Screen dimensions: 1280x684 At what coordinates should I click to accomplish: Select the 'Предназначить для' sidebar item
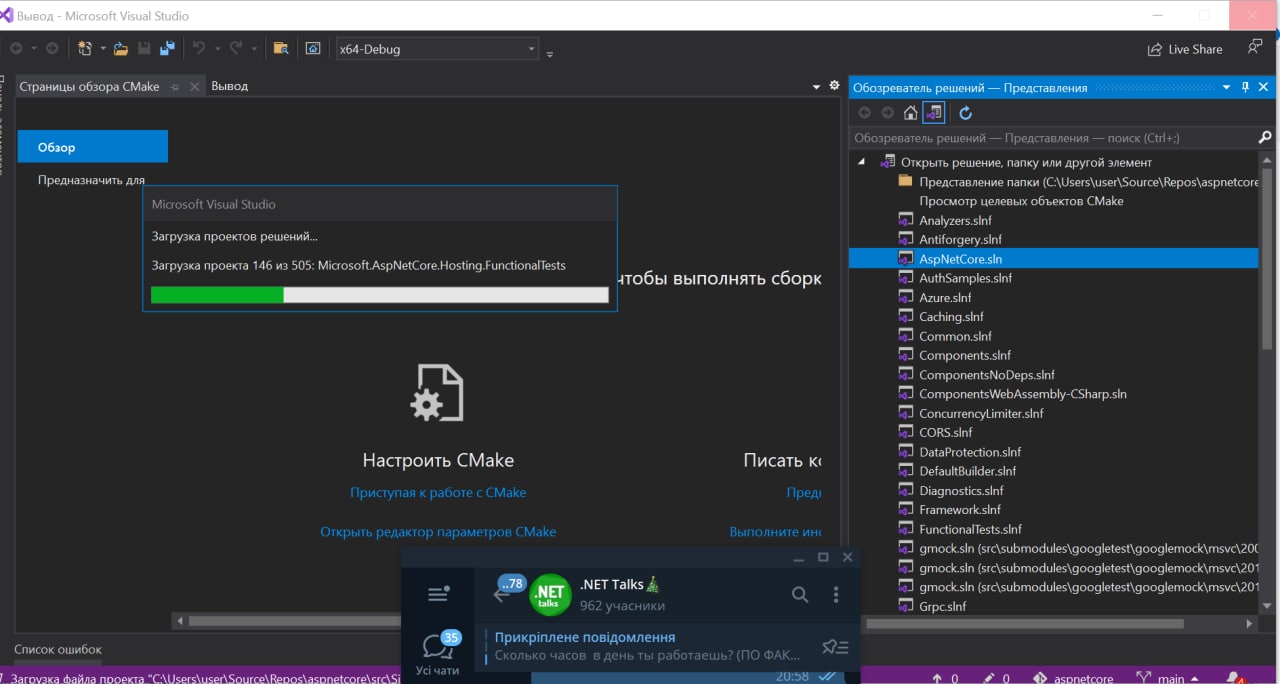(91, 180)
